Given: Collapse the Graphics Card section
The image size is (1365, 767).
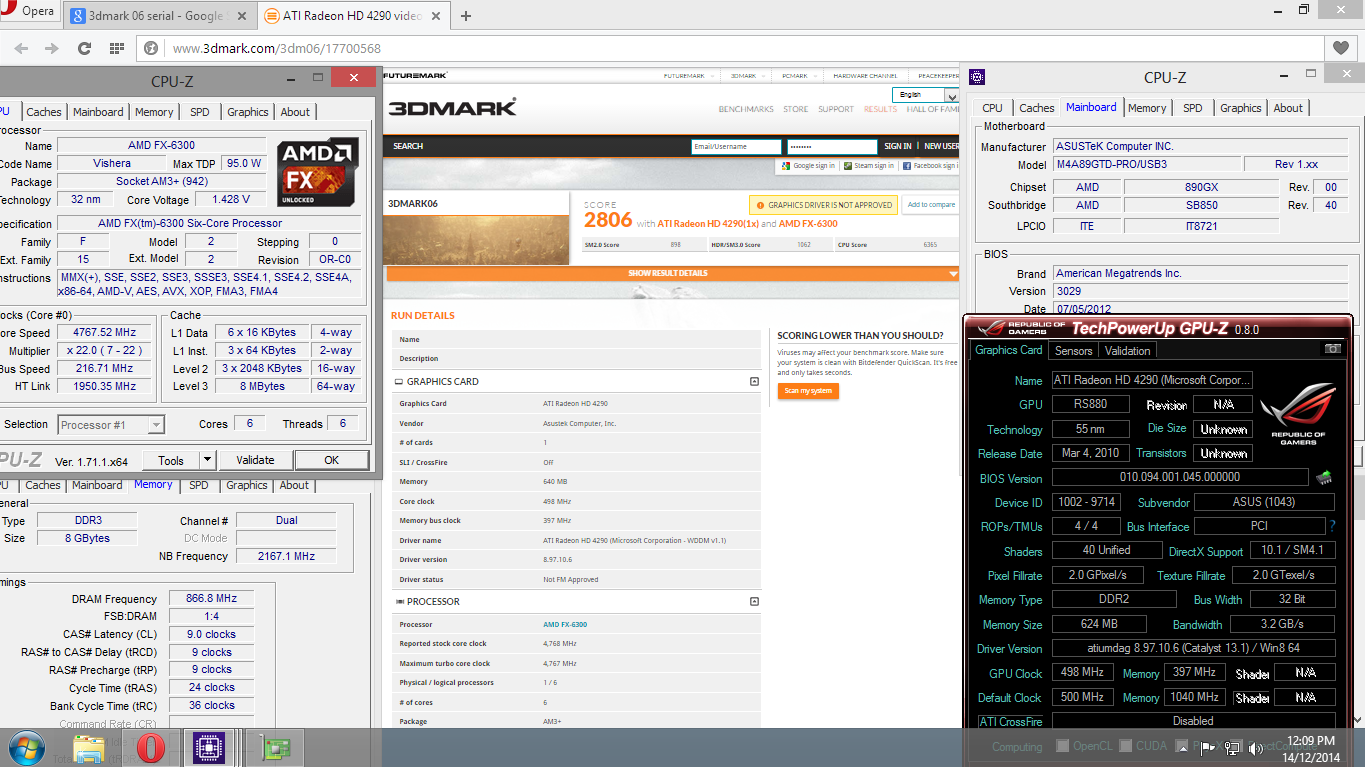Looking at the screenshot, I should [x=754, y=381].
